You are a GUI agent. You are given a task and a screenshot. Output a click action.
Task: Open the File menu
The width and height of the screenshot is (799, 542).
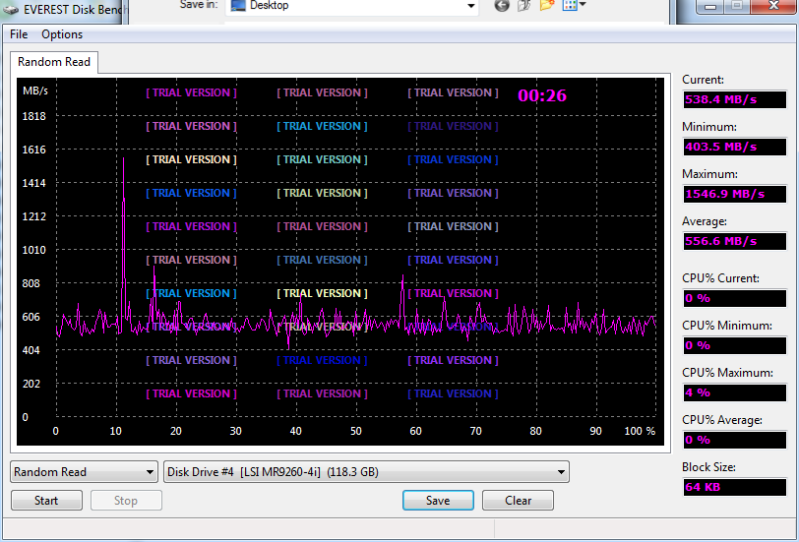pyautogui.click(x=19, y=34)
